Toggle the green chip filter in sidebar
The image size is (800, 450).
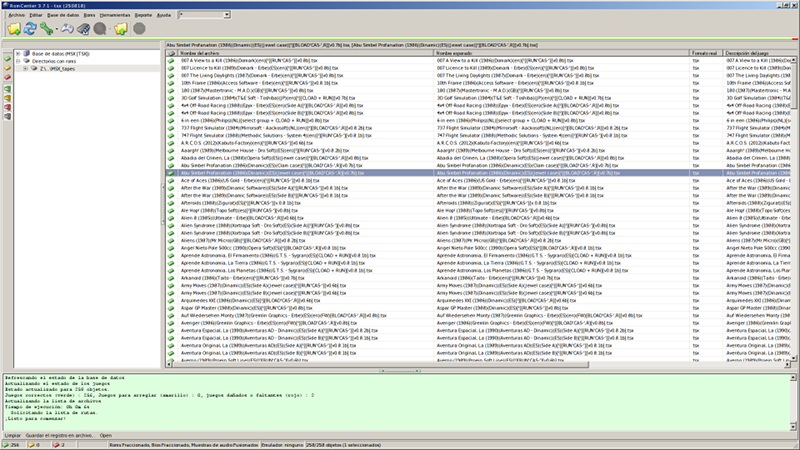7,59
